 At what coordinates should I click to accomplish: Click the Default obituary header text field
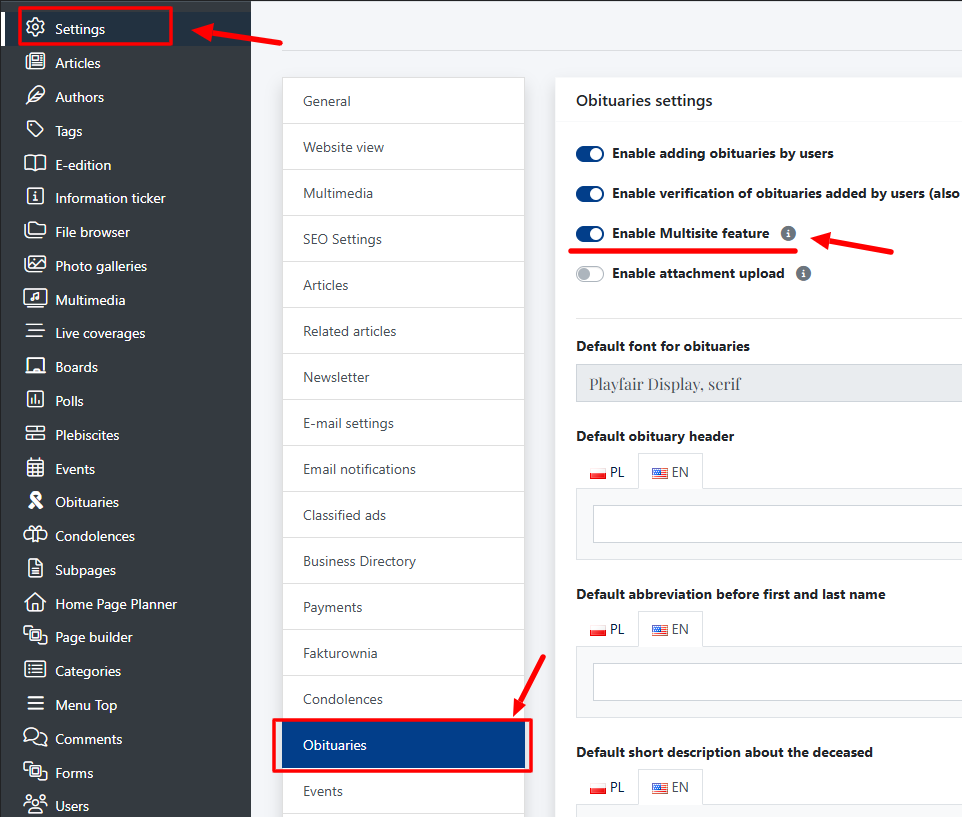(x=777, y=524)
